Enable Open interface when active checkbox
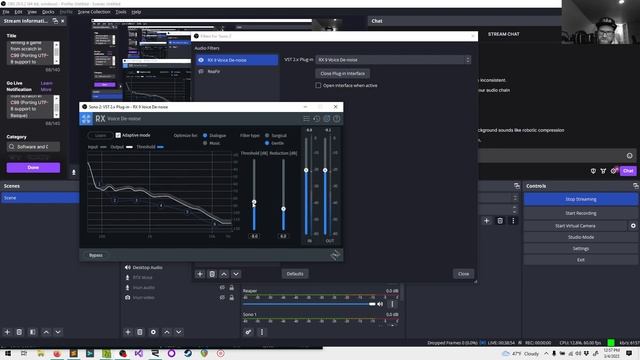This screenshot has width=640, height=360. (x=318, y=85)
